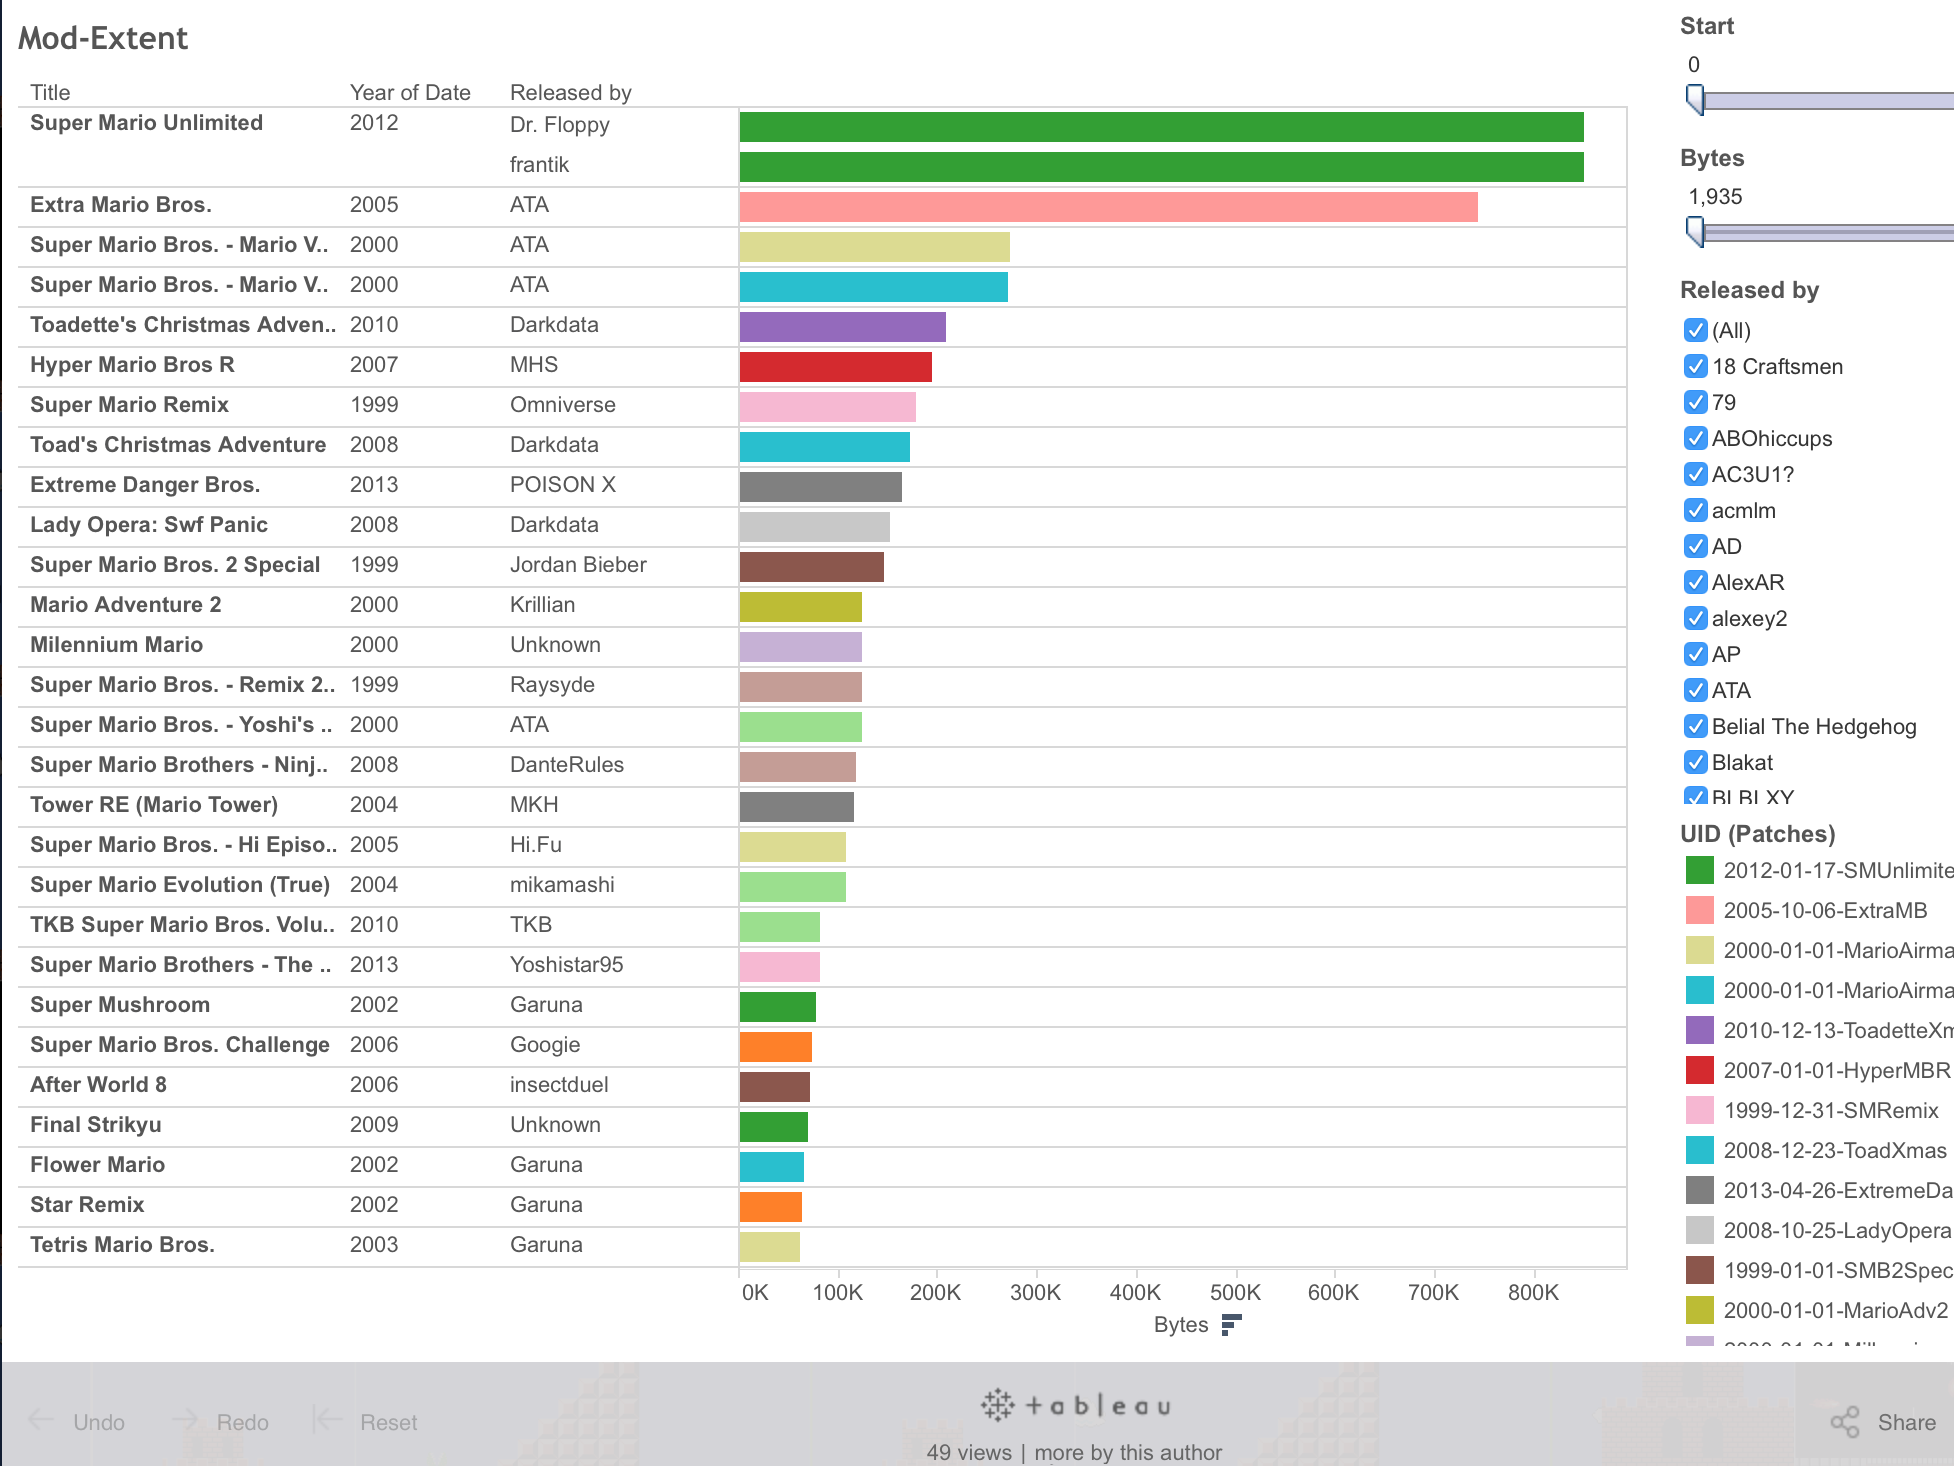
Task: Uncheck the 18 Craftsmen checkbox
Action: click(x=1695, y=366)
